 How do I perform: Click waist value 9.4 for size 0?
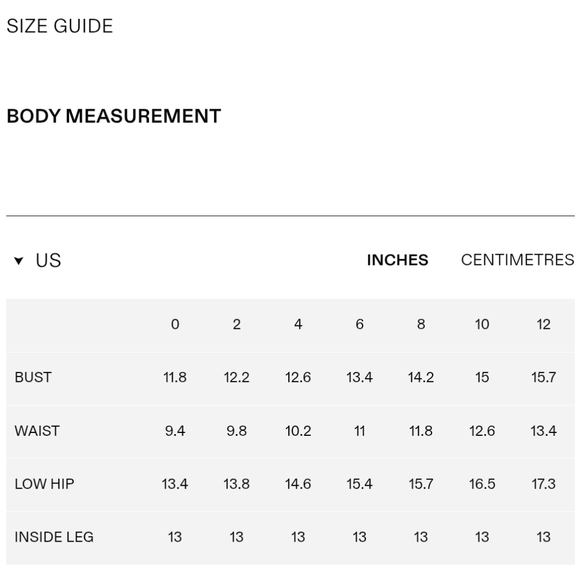coord(175,431)
